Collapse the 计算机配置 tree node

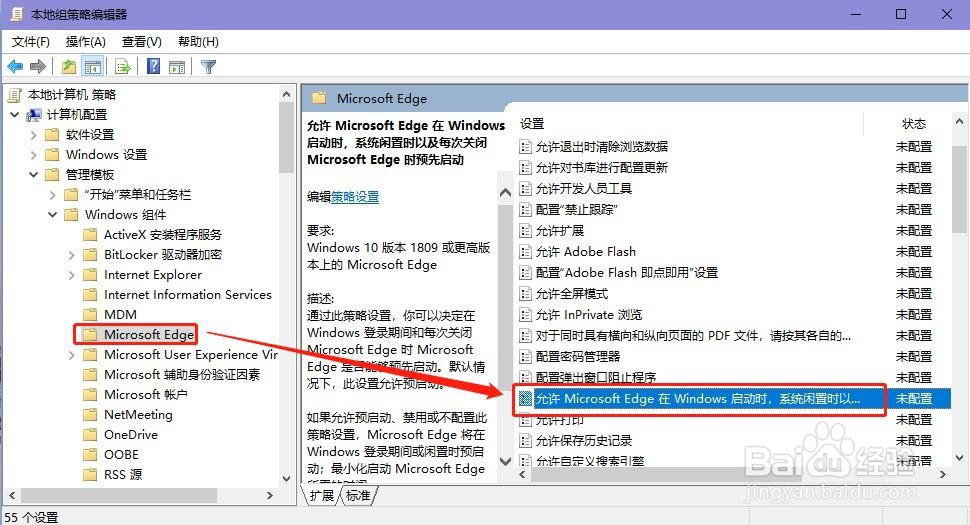coord(15,115)
